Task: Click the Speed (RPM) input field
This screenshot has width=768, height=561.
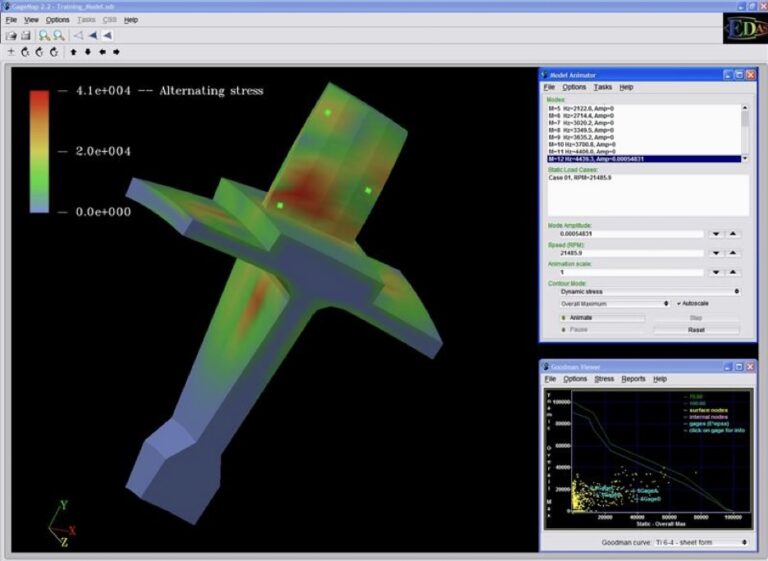Action: point(631,253)
